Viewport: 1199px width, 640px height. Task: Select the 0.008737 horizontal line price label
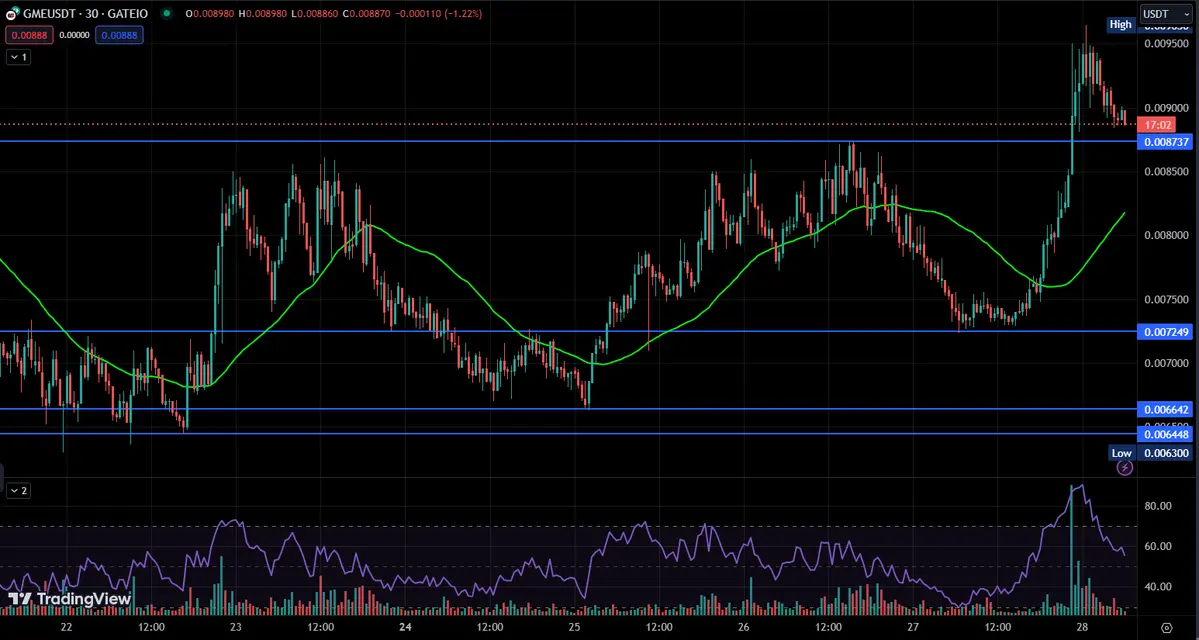1165,142
